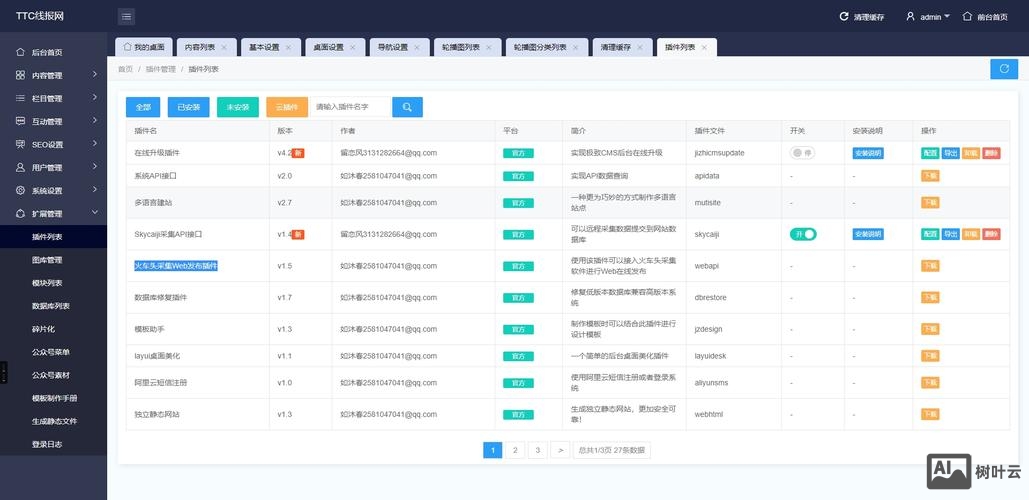
Task: Click 下载 for the 独立静态网站 row
Action: 930,414
